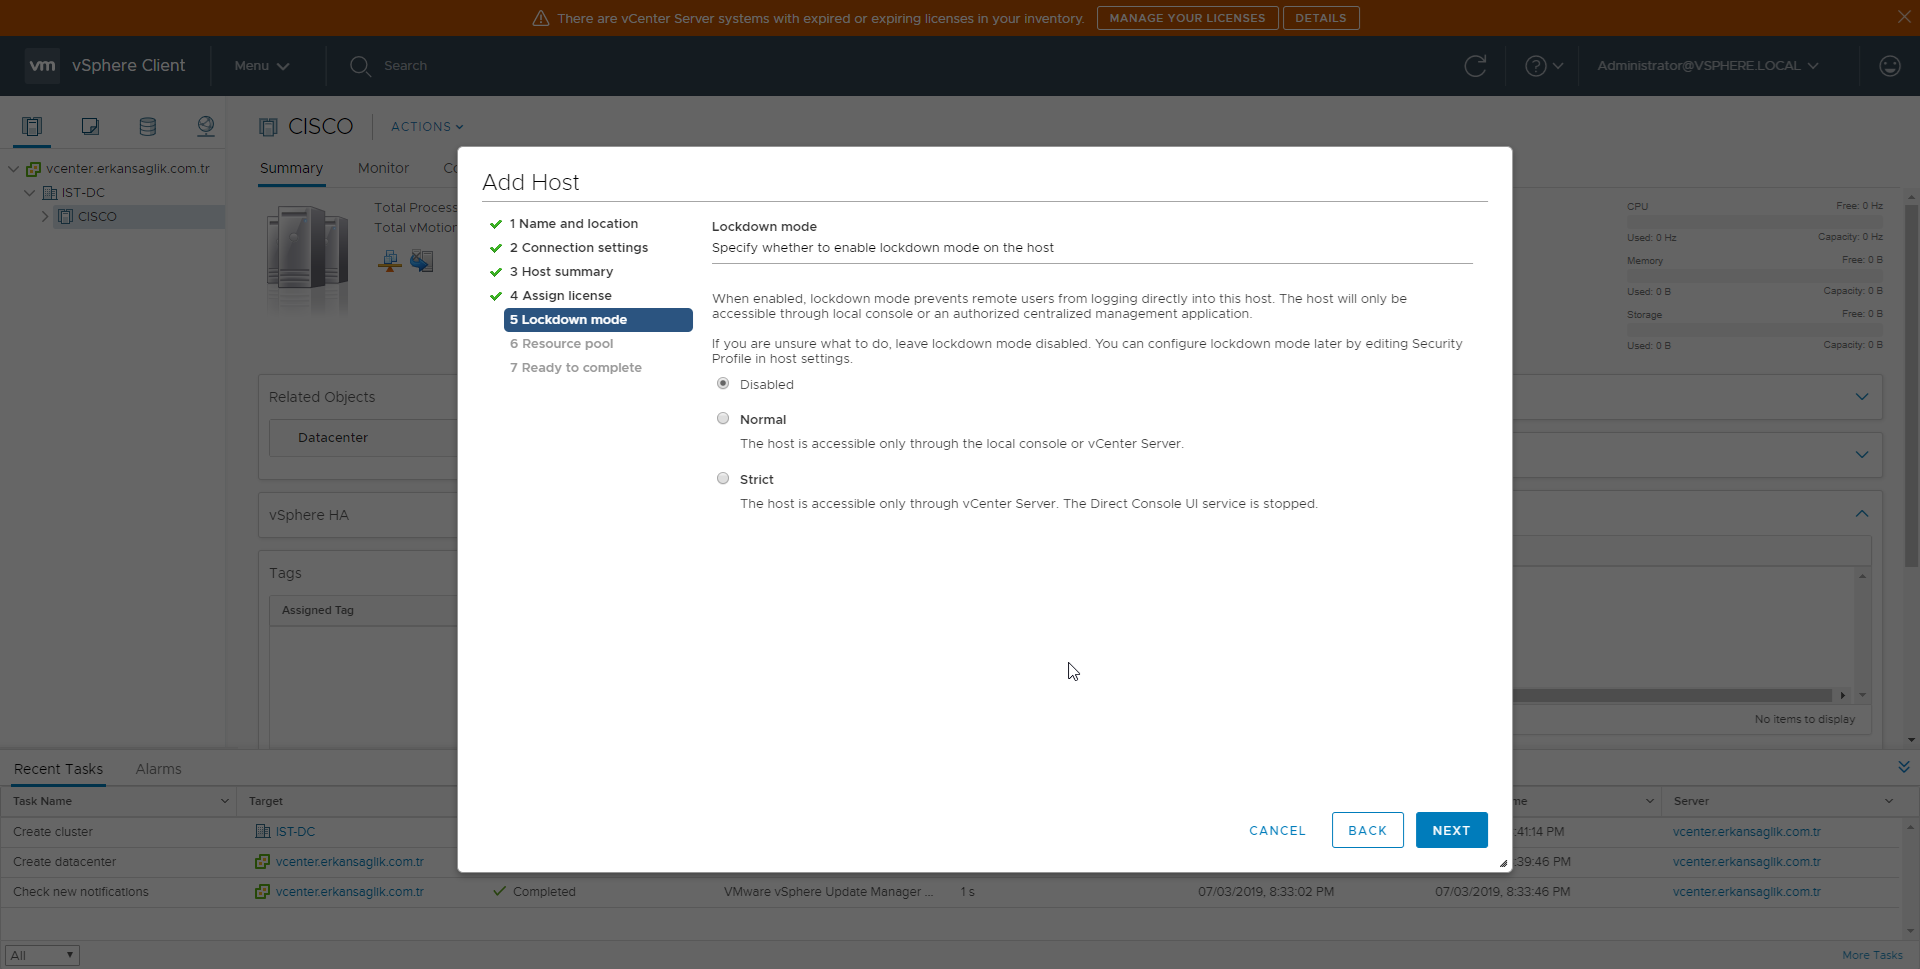Select the Disabled lockdown mode option
The height and width of the screenshot is (969, 1920).
pyautogui.click(x=723, y=384)
